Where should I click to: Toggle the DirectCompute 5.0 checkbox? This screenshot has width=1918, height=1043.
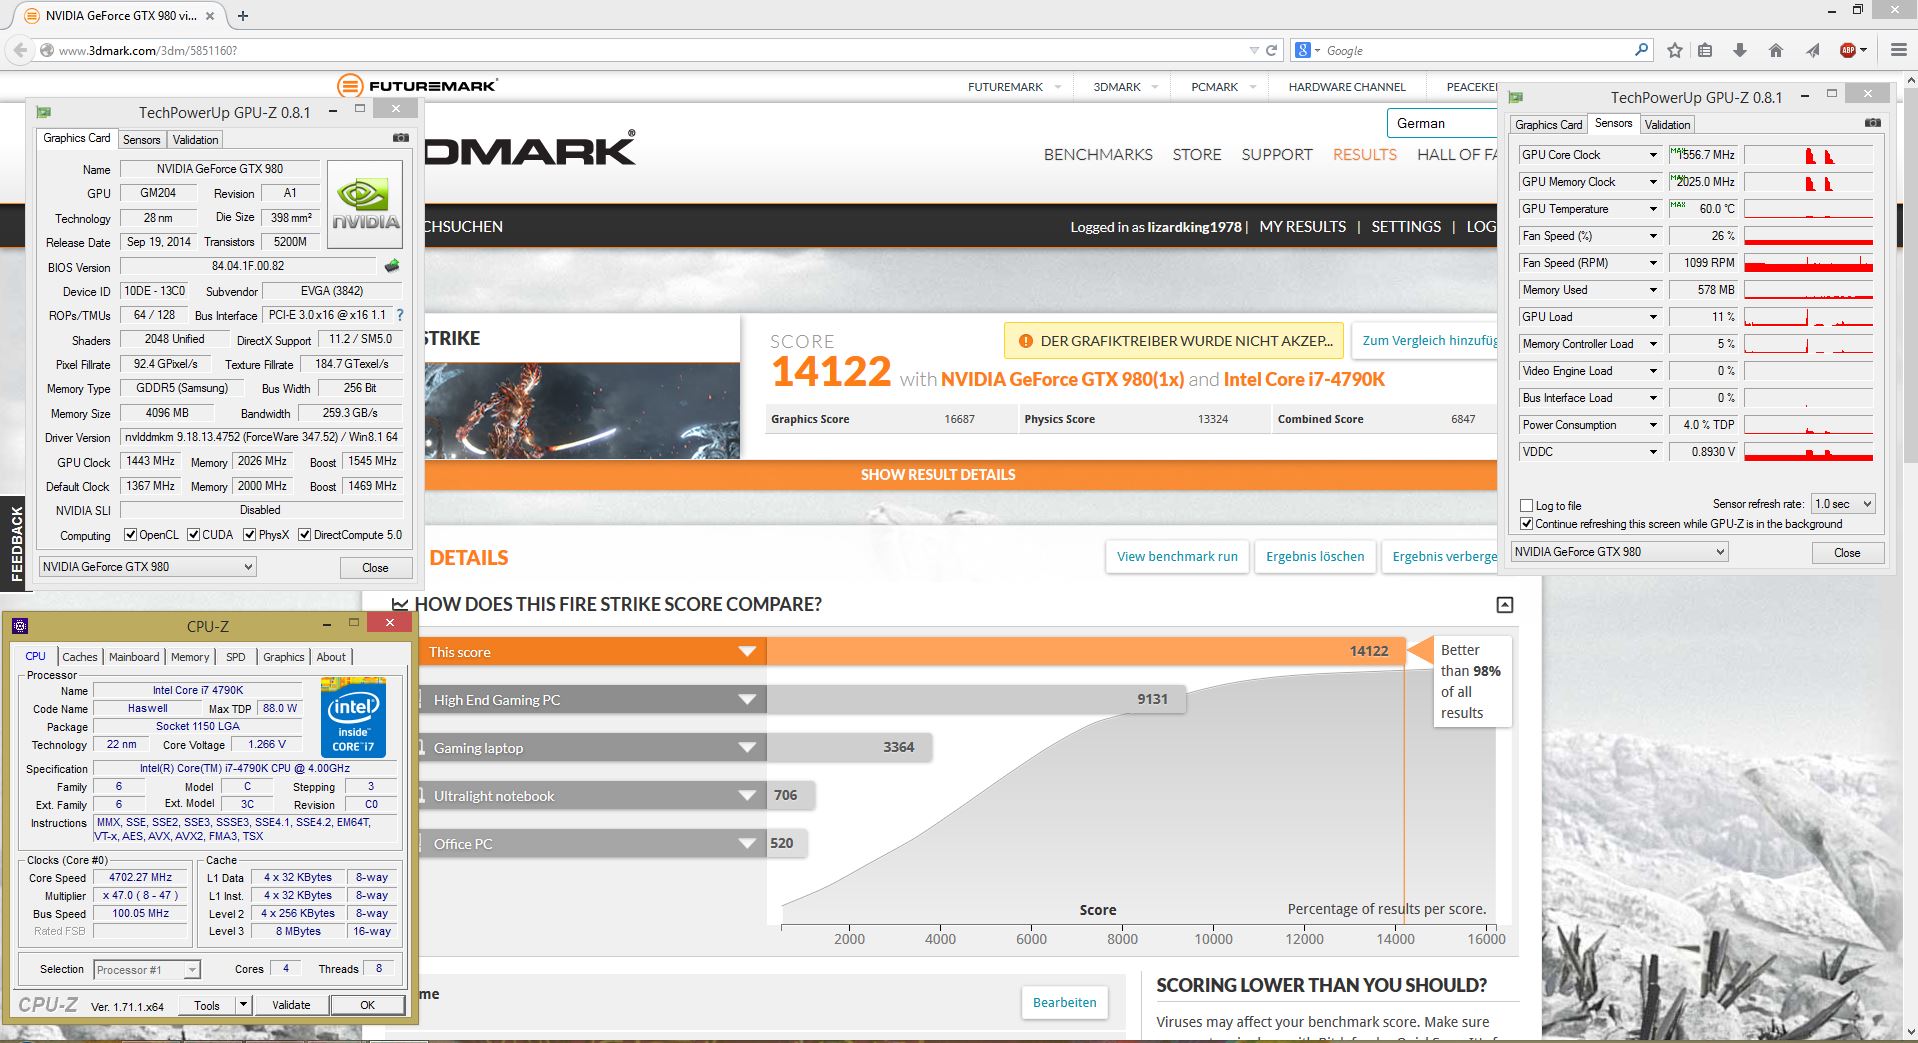pos(305,535)
